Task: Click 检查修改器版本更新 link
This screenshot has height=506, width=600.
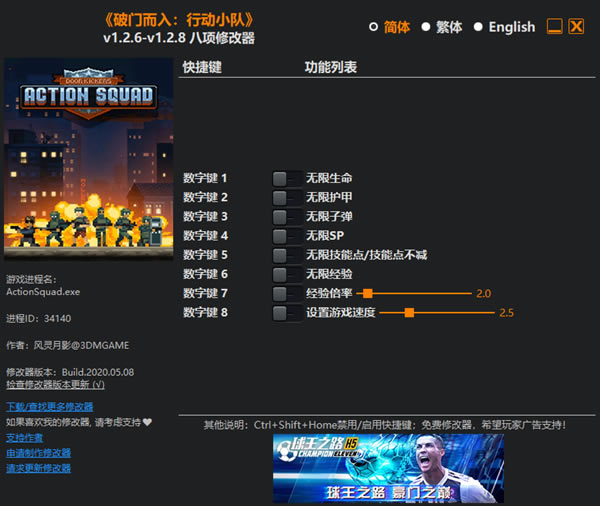Action: [55, 384]
